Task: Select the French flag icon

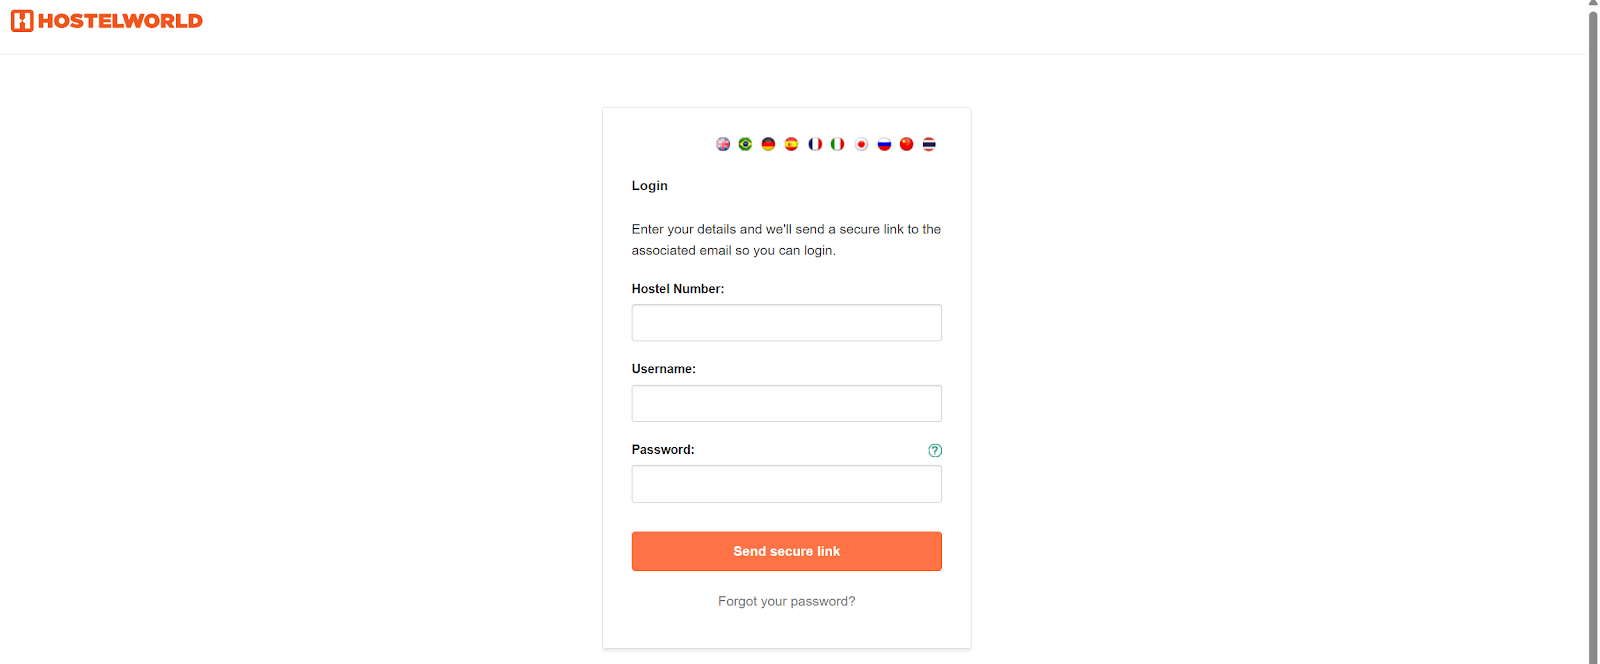Action: 815,144
